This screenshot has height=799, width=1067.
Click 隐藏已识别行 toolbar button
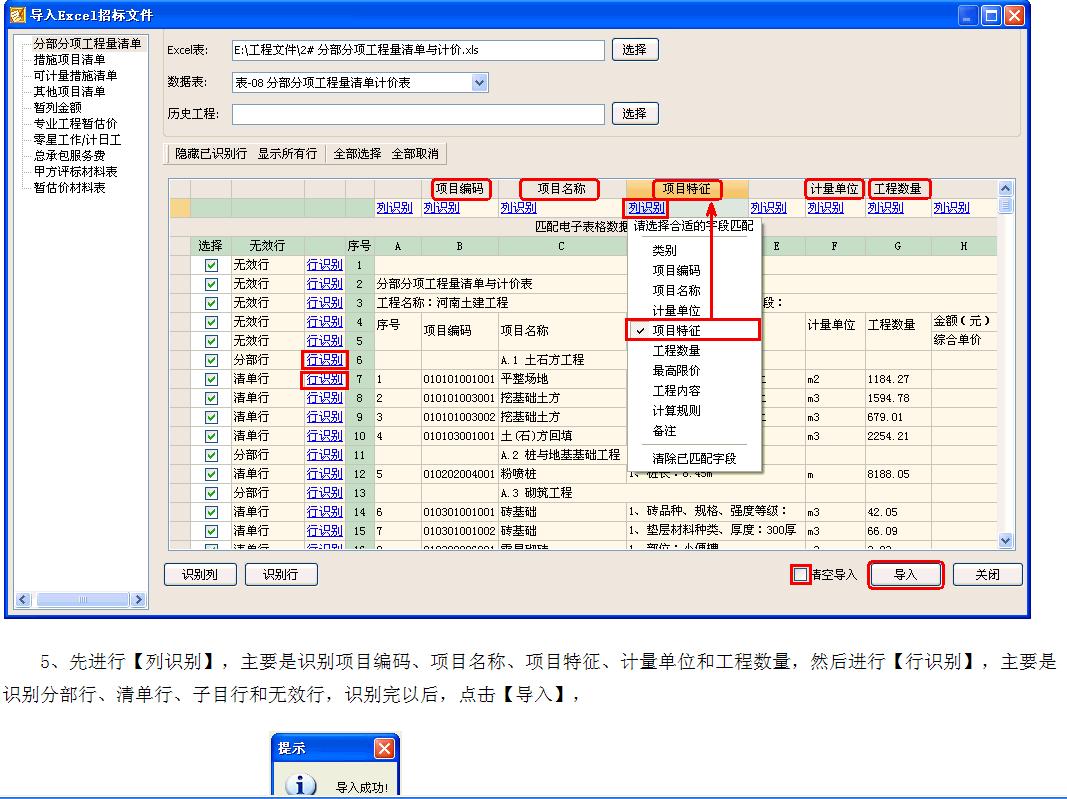click(211, 154)
